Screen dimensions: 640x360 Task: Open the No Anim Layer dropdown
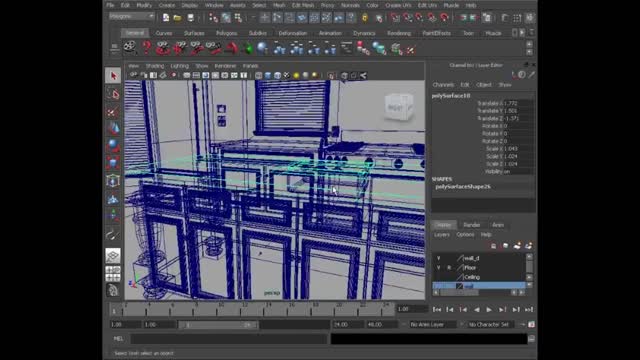click(432, 324)
